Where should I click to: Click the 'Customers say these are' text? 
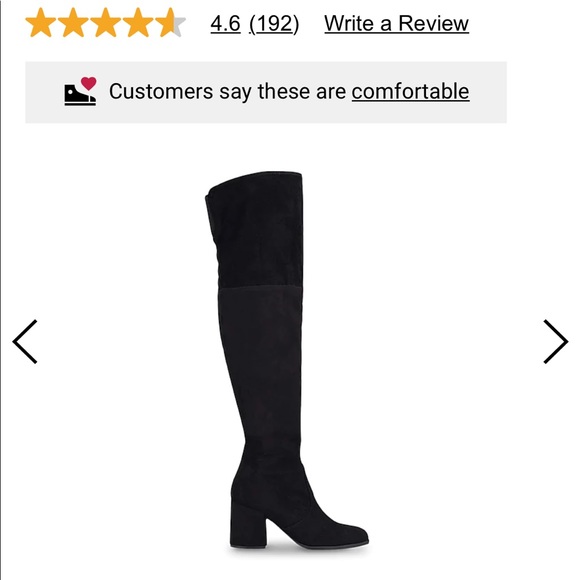click(x=227, y=91)
